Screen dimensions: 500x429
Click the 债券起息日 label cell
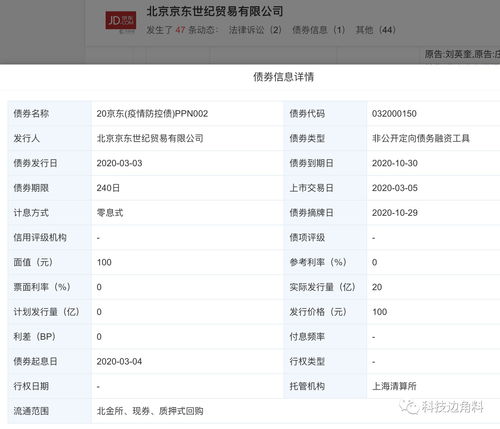pos(50,362)
